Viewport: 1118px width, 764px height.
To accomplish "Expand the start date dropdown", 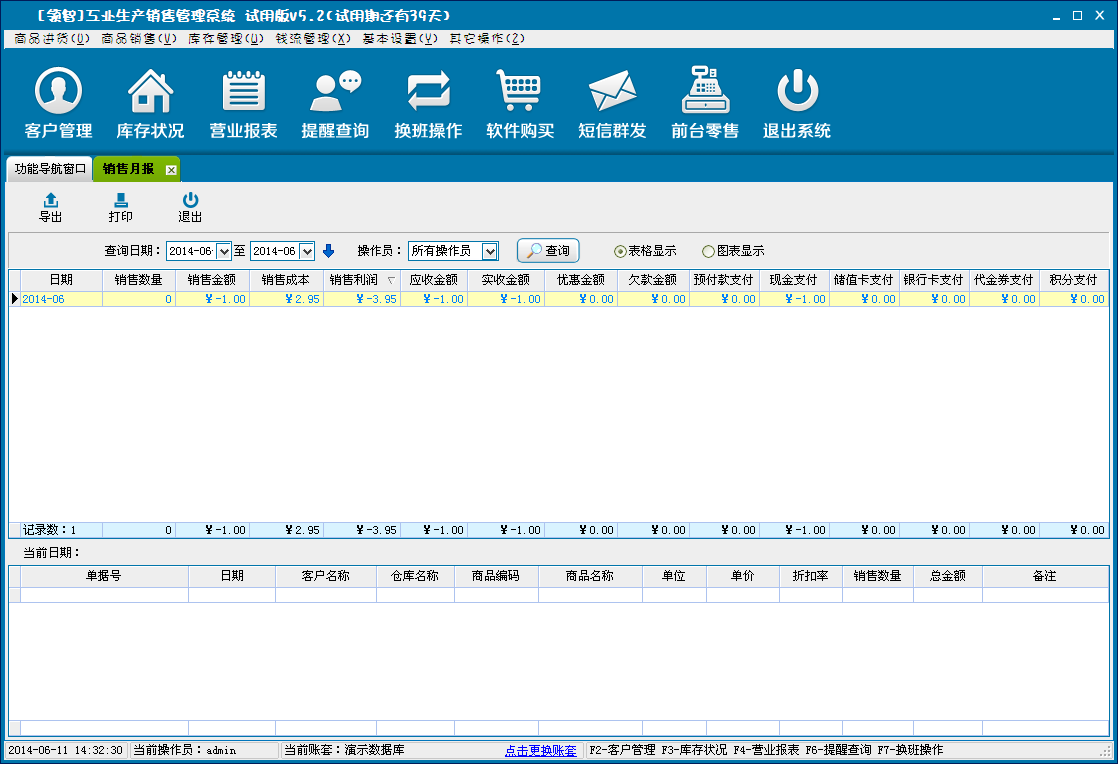I will click(x=223, y=251).
